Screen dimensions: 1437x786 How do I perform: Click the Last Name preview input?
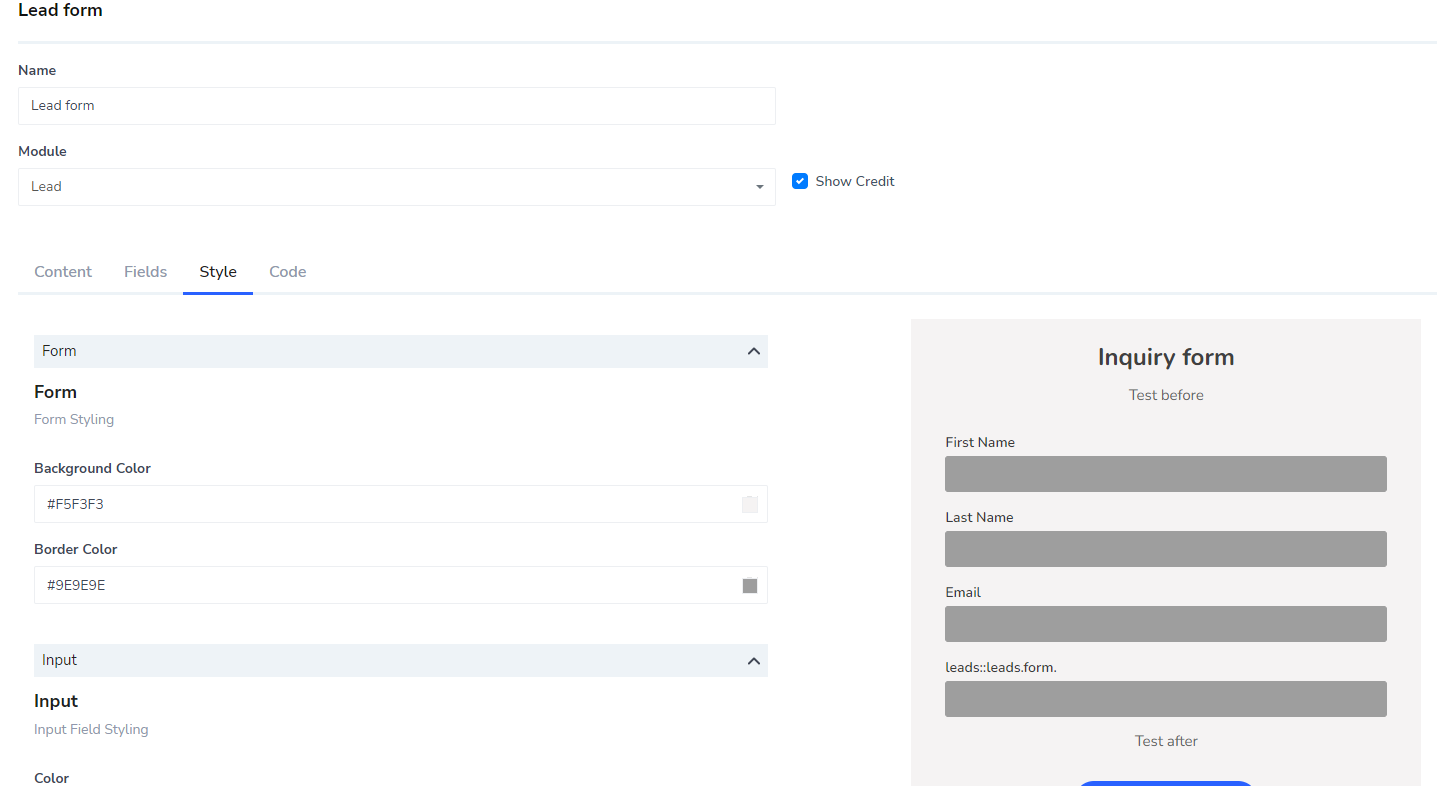[x=1165, y=548]
